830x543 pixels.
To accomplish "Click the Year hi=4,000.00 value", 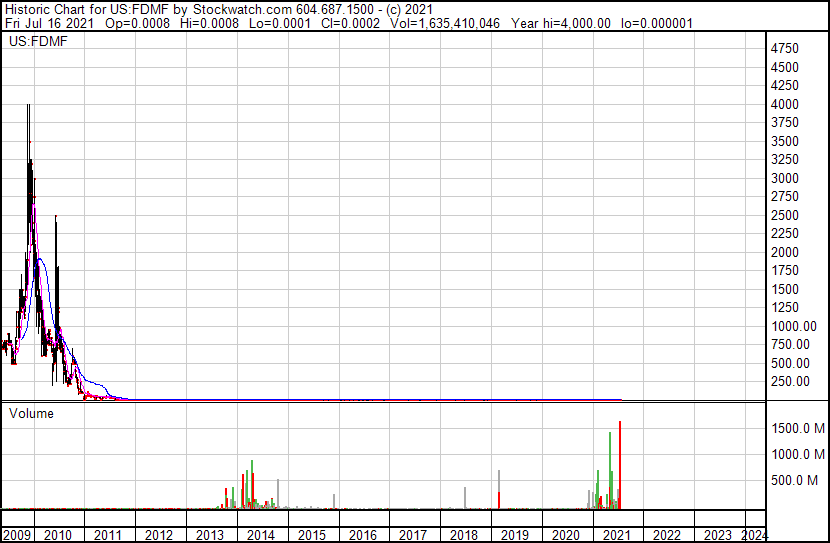I will pyautogui.click(x=561, y=23).
